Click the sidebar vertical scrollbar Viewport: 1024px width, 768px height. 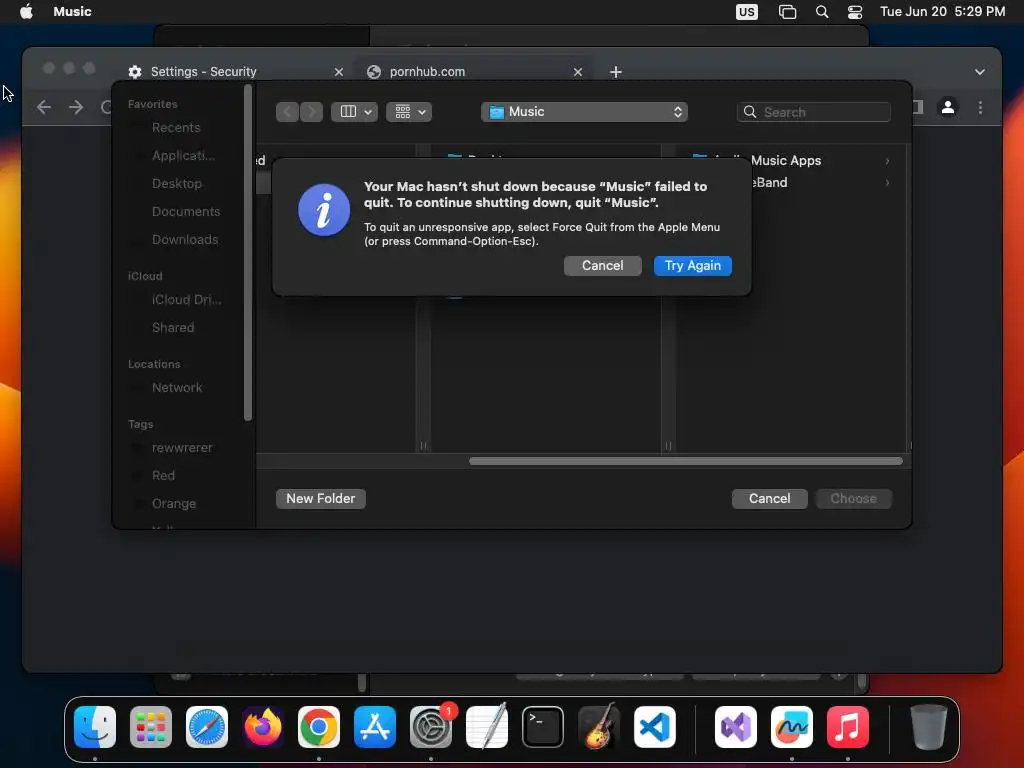(248, 255)
